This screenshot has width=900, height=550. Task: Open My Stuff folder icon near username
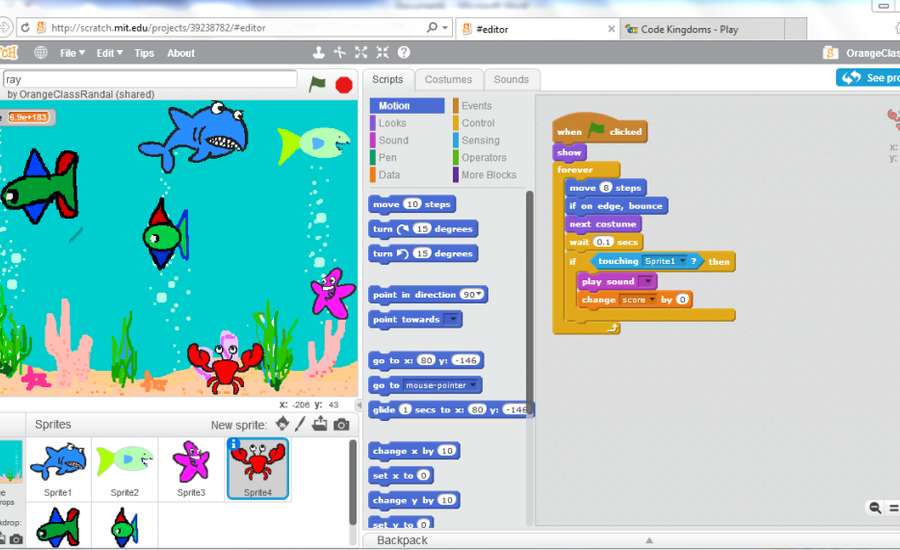click(x=830, y=53)
